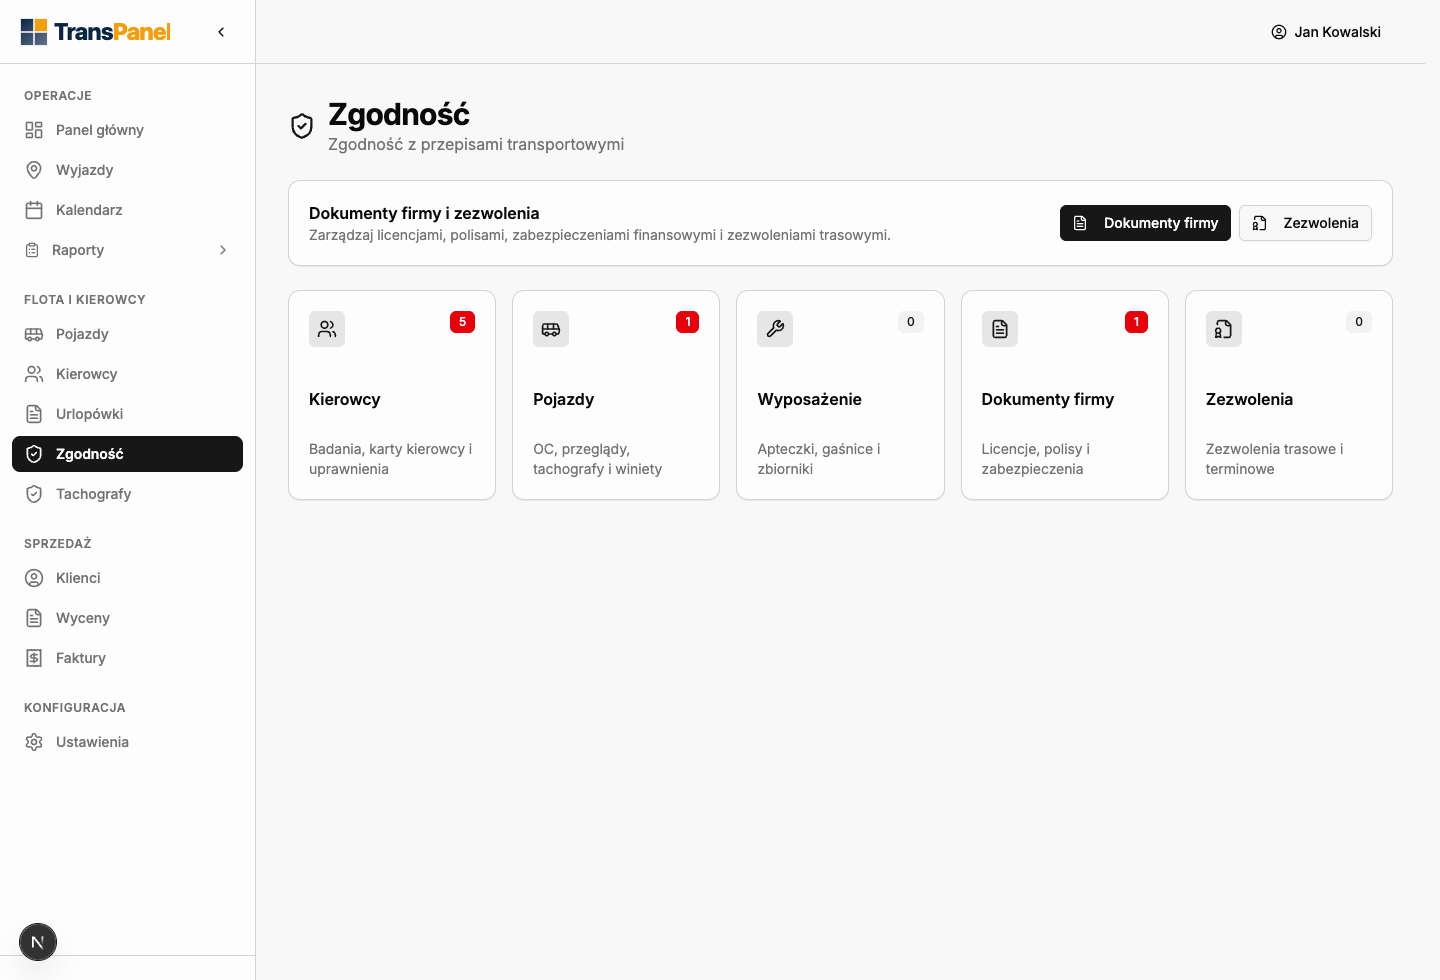
Task: Click "Zezwolenia trasowe i terminowe" text
Action: [x=1275, y=459]
